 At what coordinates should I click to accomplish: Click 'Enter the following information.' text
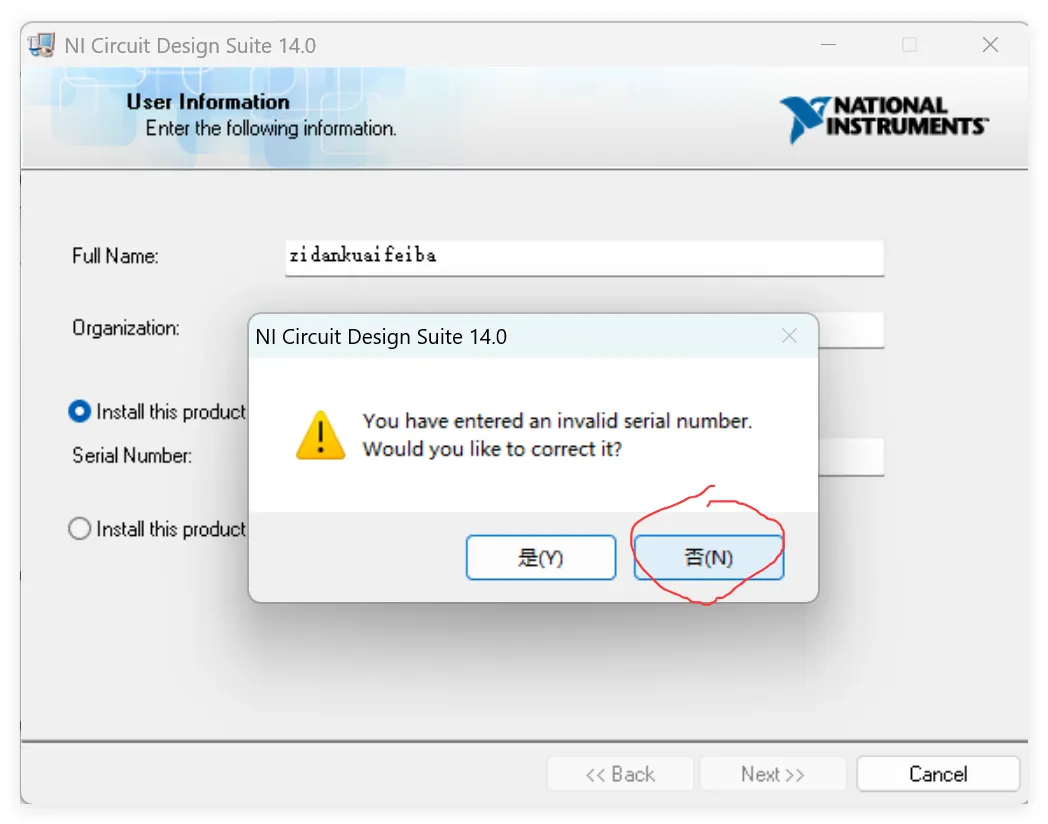[271, 128]
